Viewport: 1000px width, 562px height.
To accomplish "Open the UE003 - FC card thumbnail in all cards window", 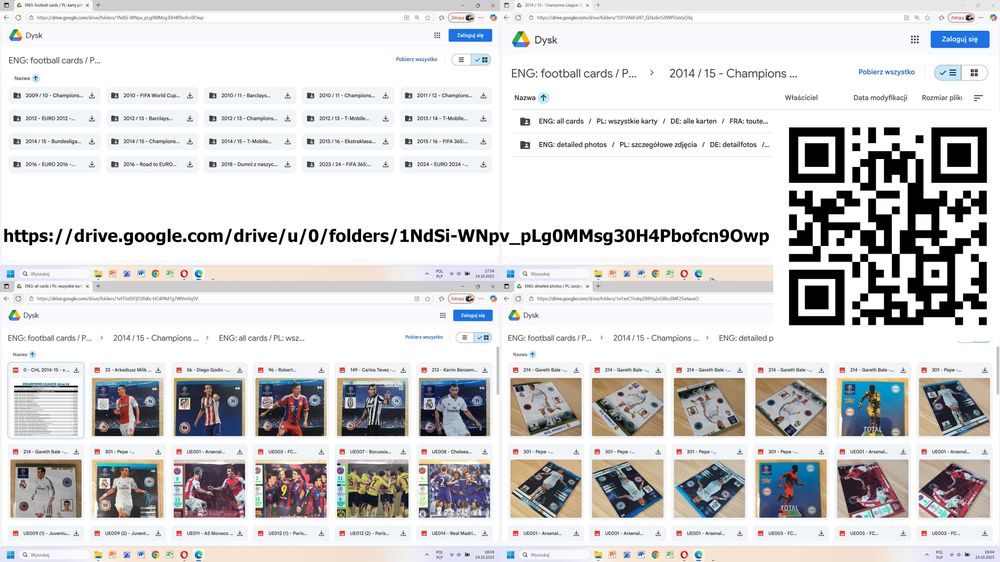I will (291, 489).
